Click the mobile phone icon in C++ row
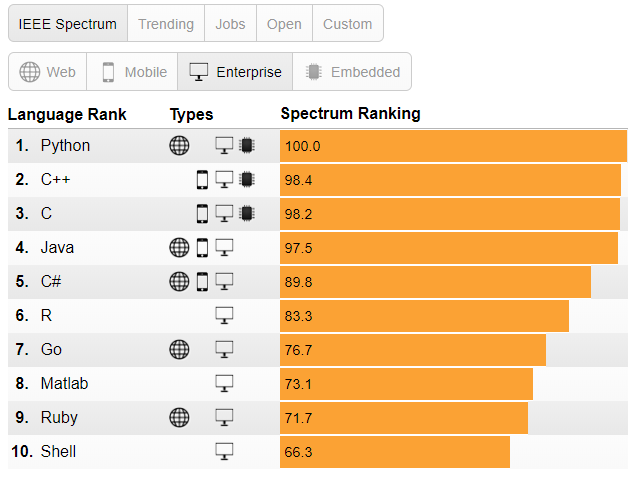This screenshot has width=638, height=480. [x=202, y=180]
